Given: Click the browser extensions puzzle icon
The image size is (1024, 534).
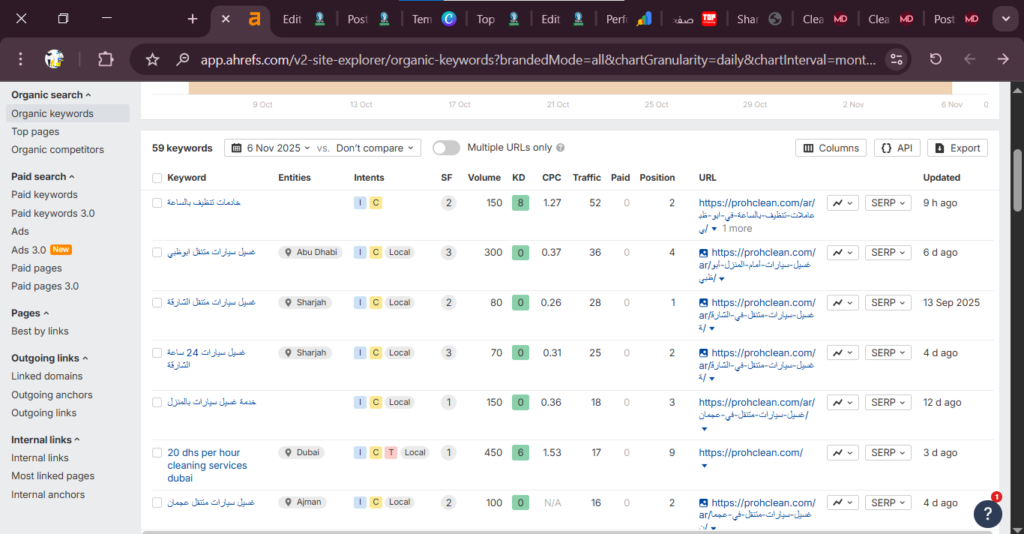Looking at the screenshot, I should tap(105, 59).
